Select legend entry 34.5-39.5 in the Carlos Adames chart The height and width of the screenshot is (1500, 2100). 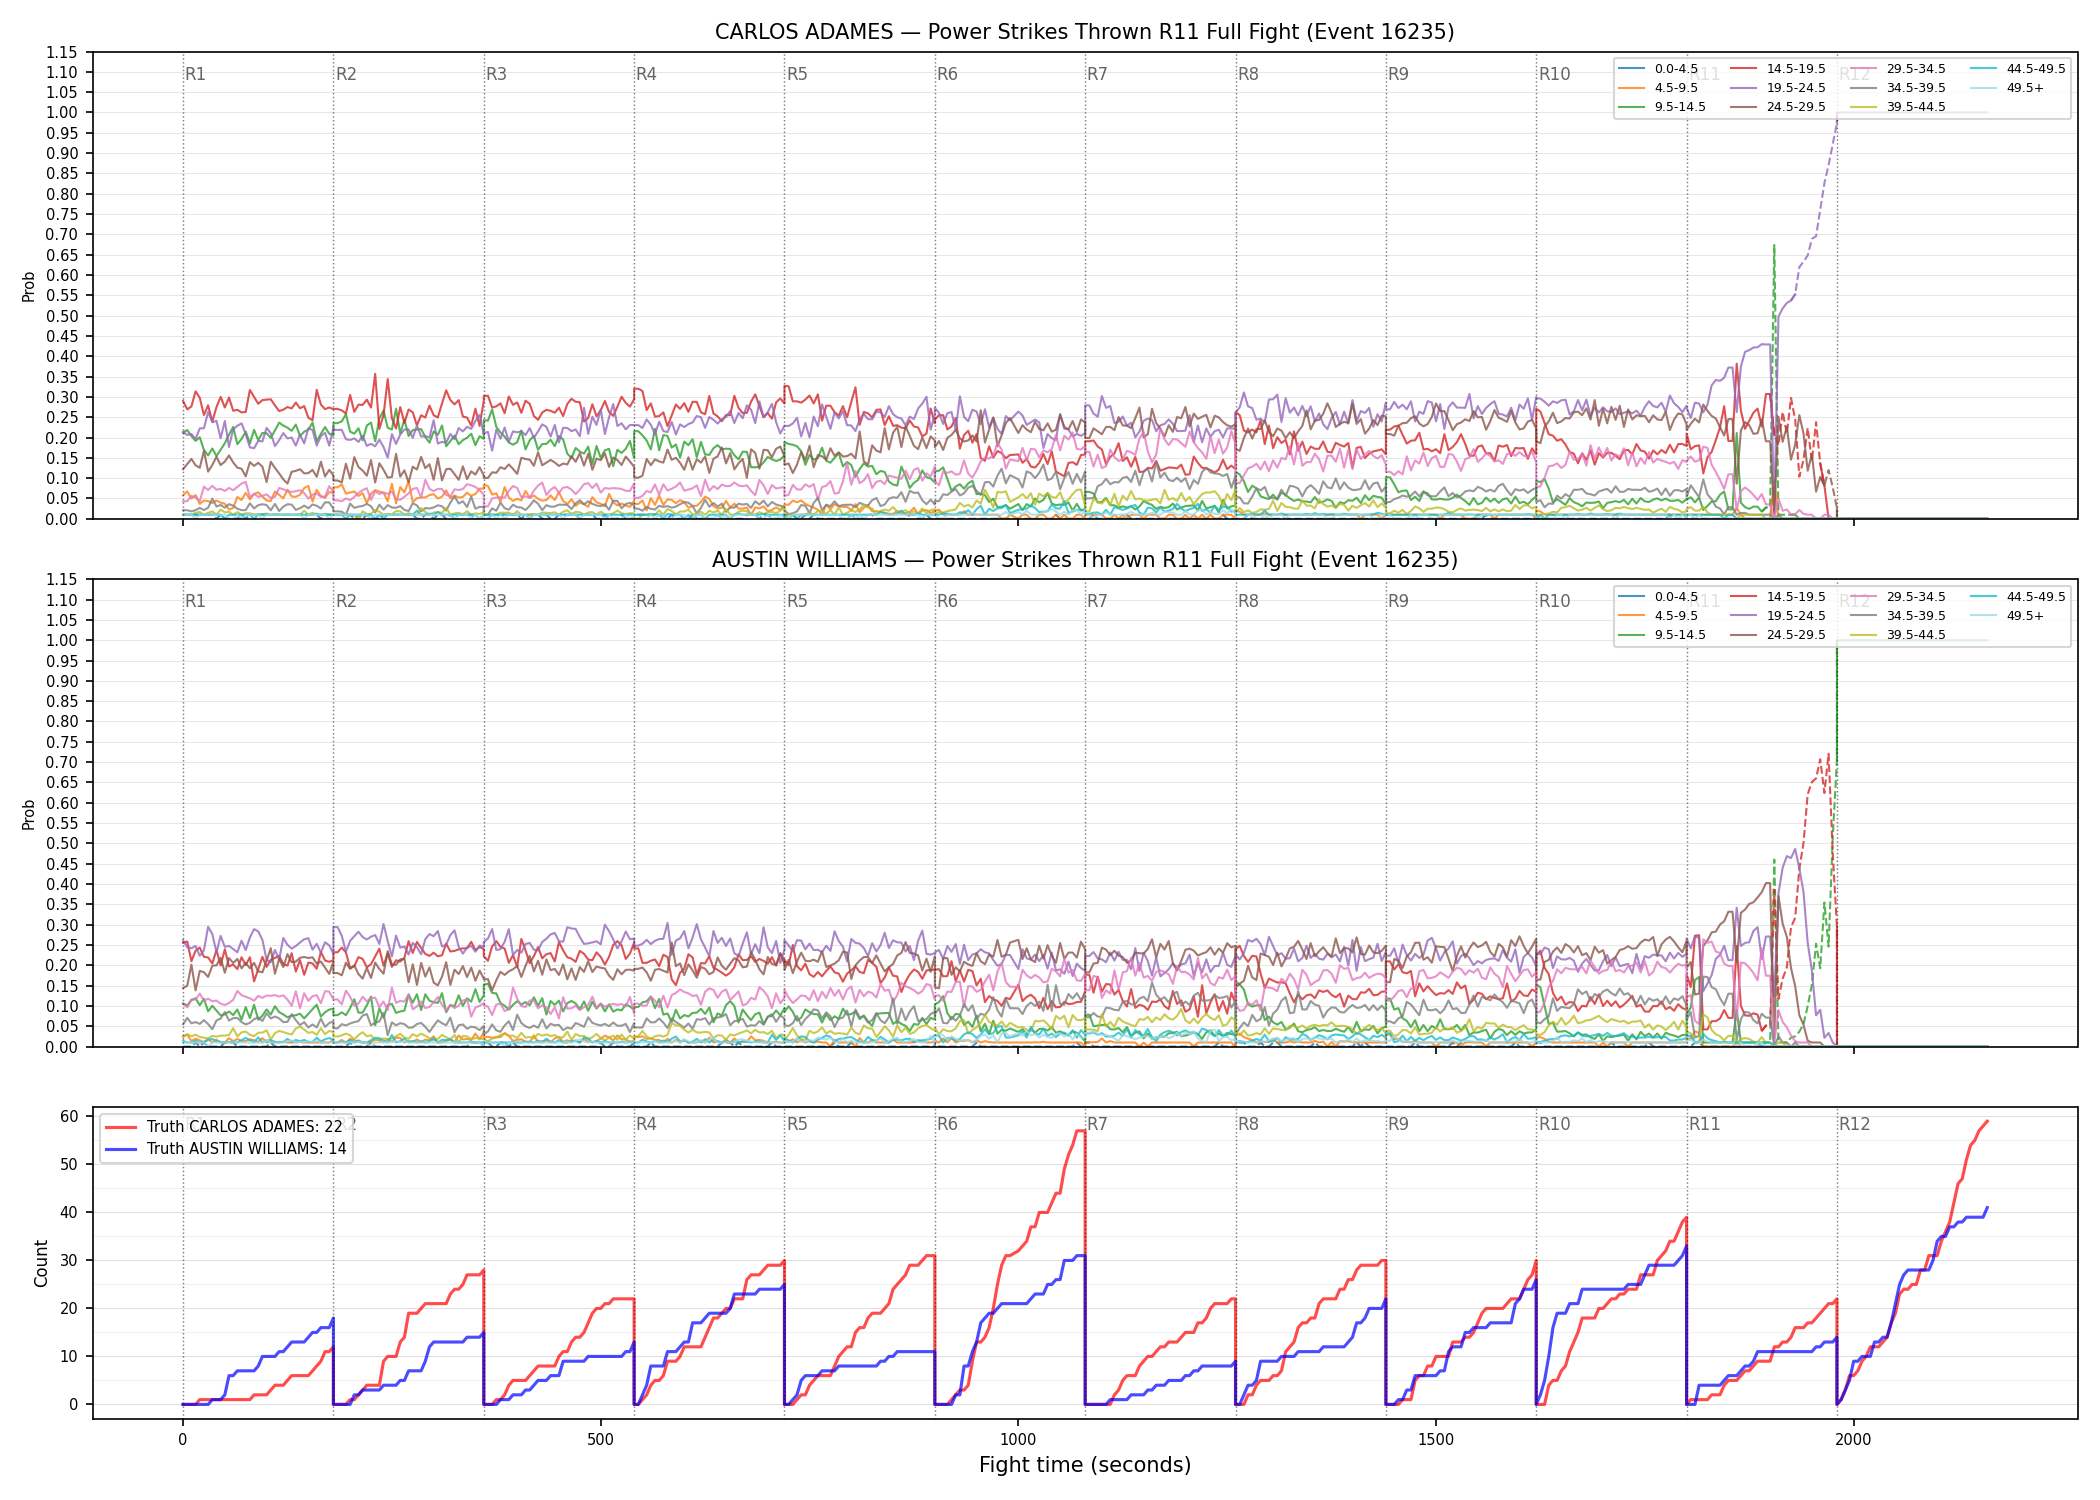(1899, 88)
